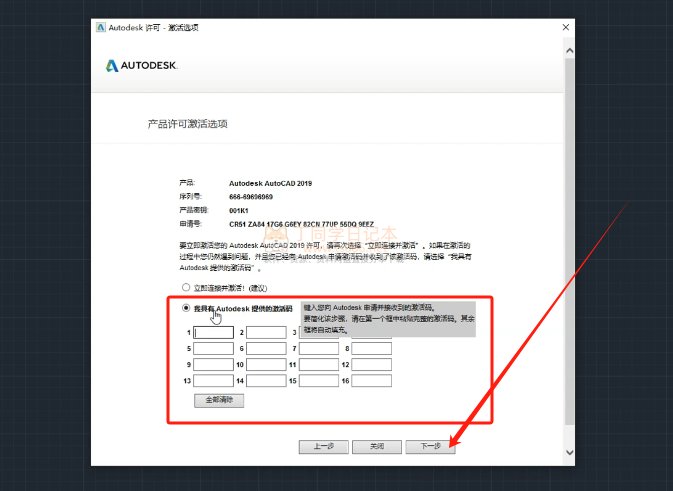
Task: Click the Autodesk icon in the title bar
Action: (100, 27)
